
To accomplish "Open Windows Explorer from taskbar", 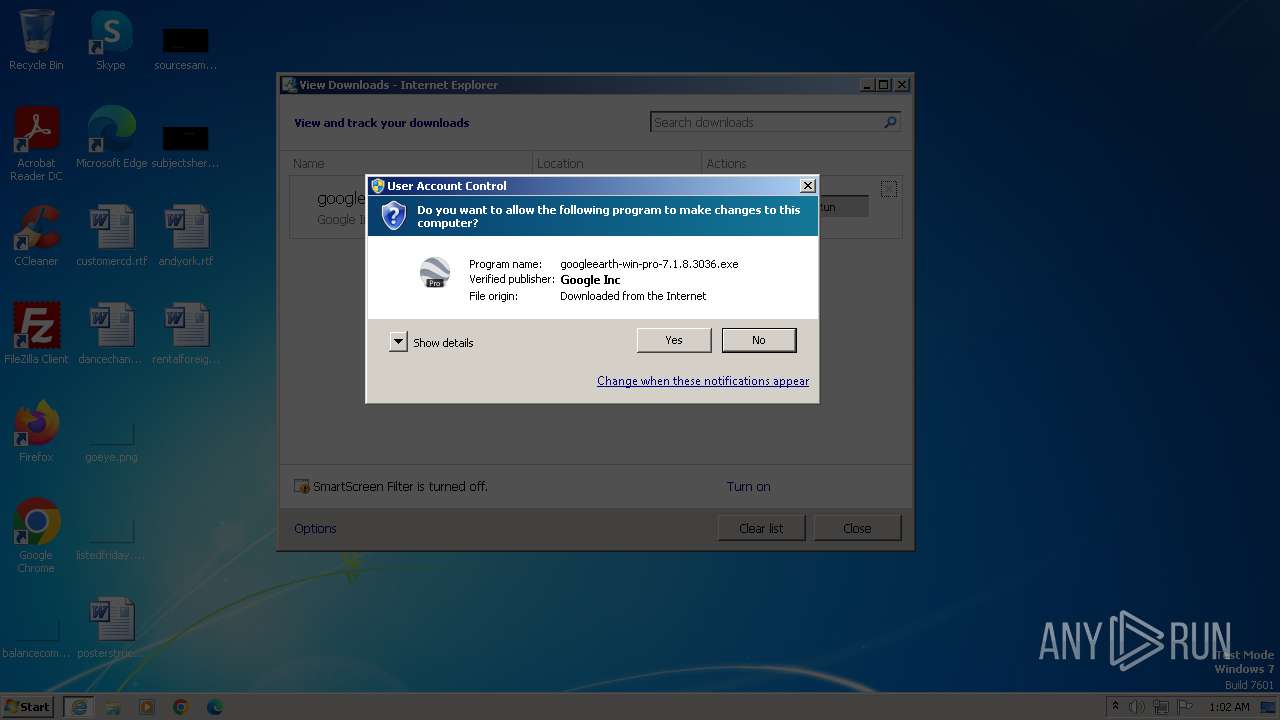I will (113, 707).
